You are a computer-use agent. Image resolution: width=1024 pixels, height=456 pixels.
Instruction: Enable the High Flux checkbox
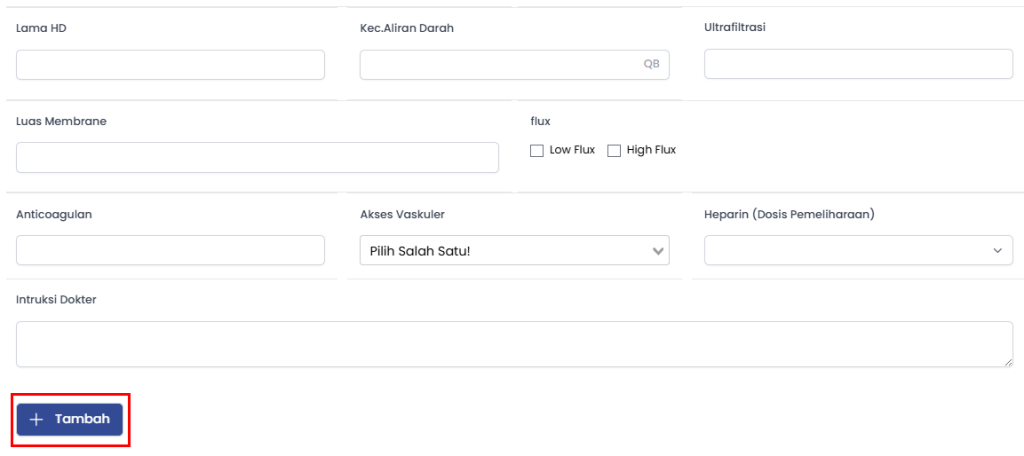(x=614, y=150)
